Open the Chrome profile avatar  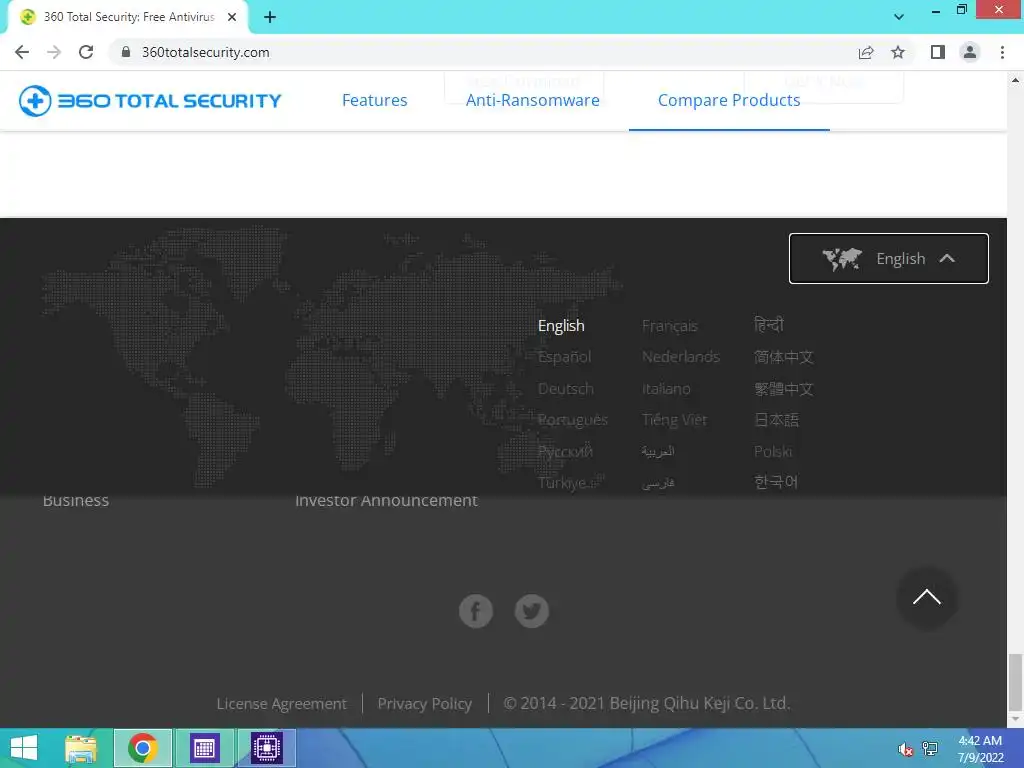point(970,52)
